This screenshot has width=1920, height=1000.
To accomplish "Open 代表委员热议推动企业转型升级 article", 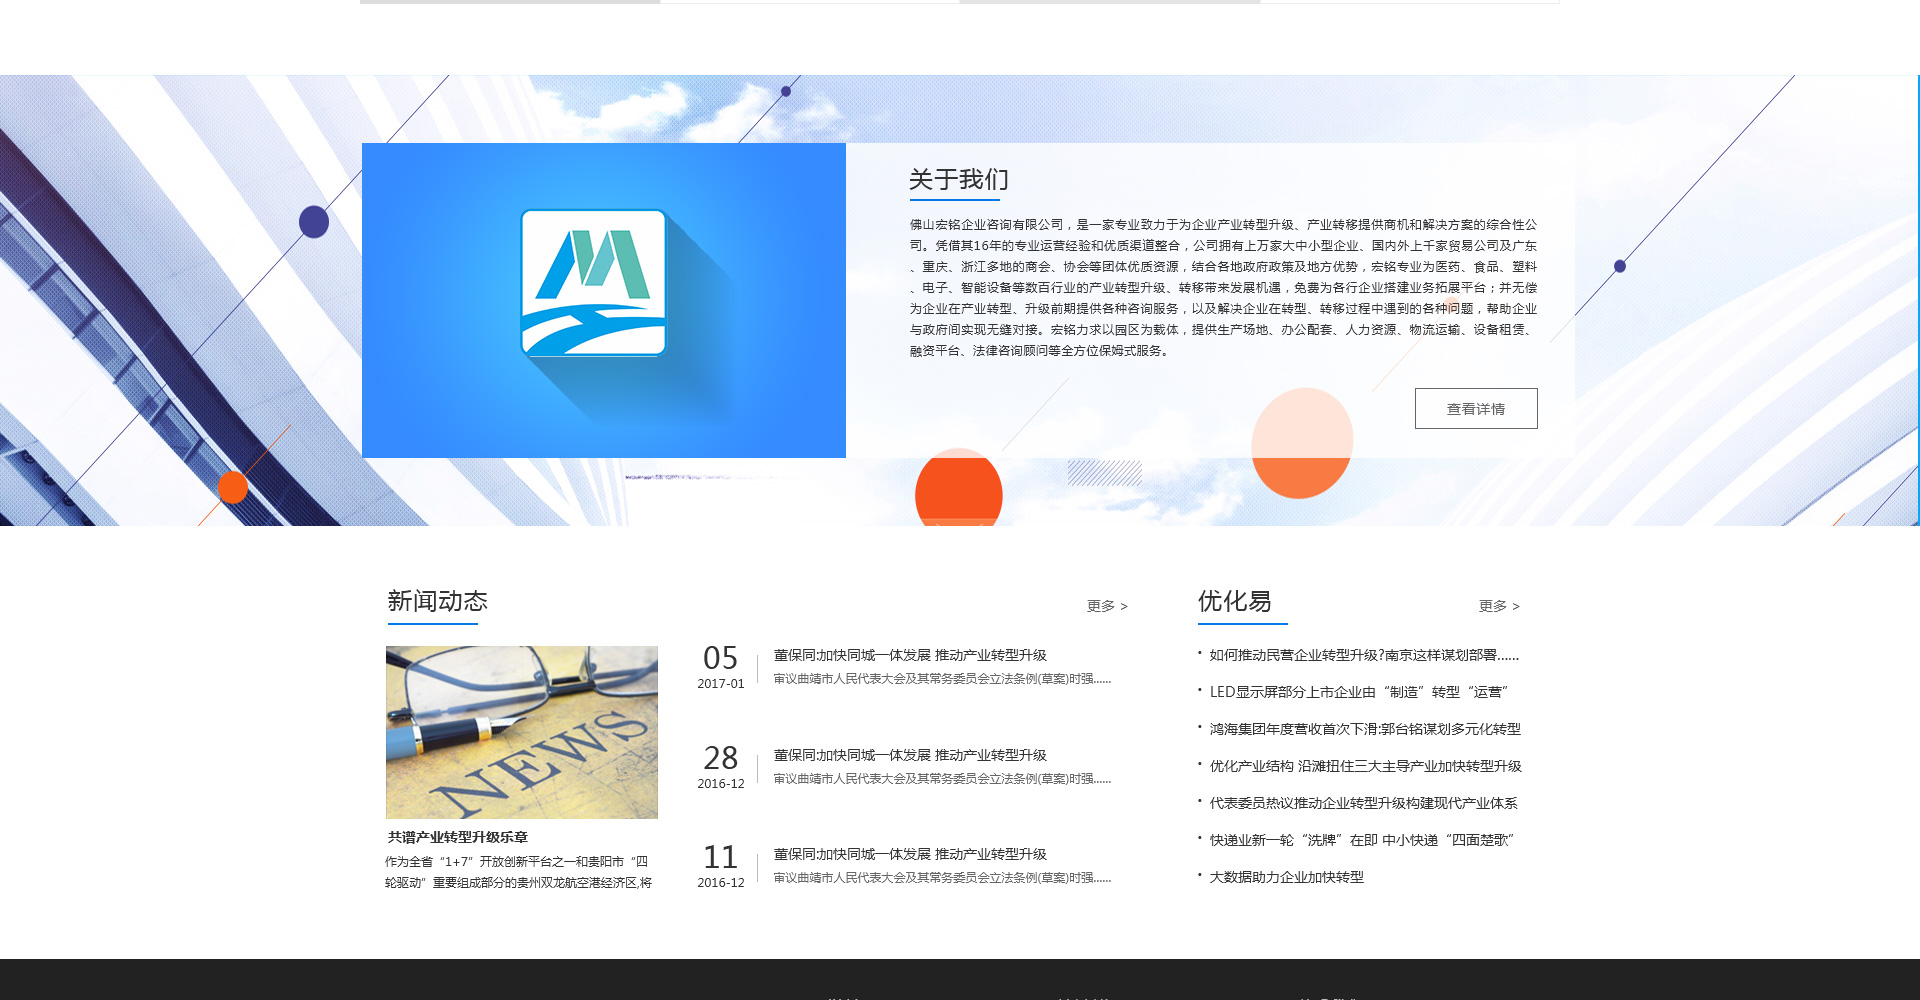I will (x=1363, y=803).
